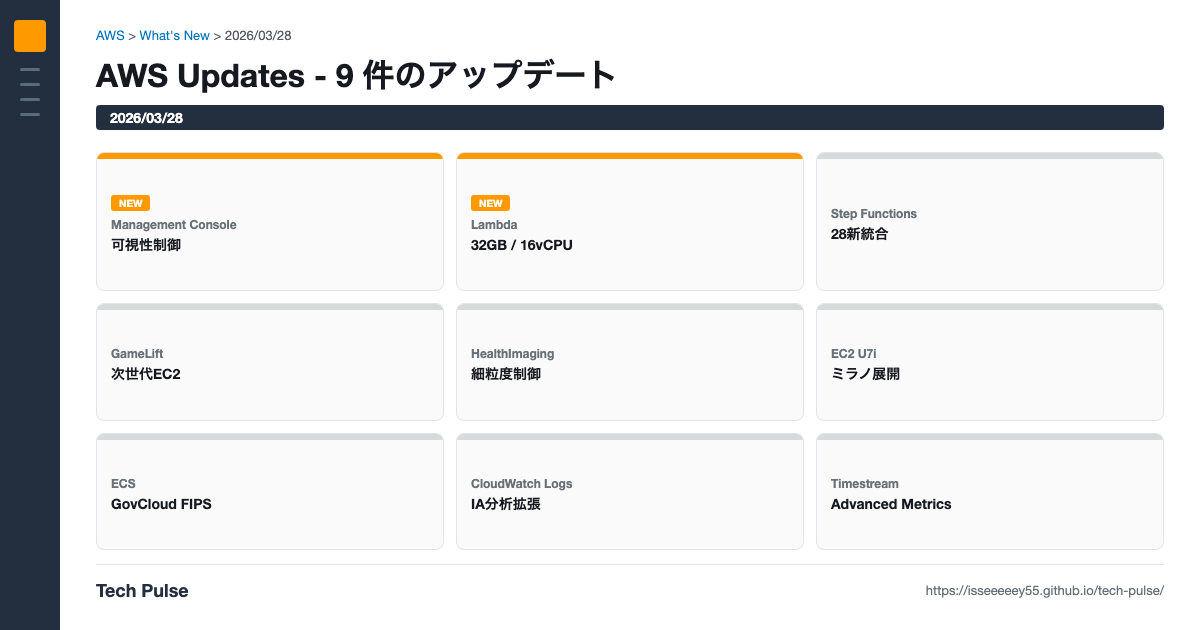
Task: Open the Step Functions update card
Action: pyautogui.click(x=990, y=224)
